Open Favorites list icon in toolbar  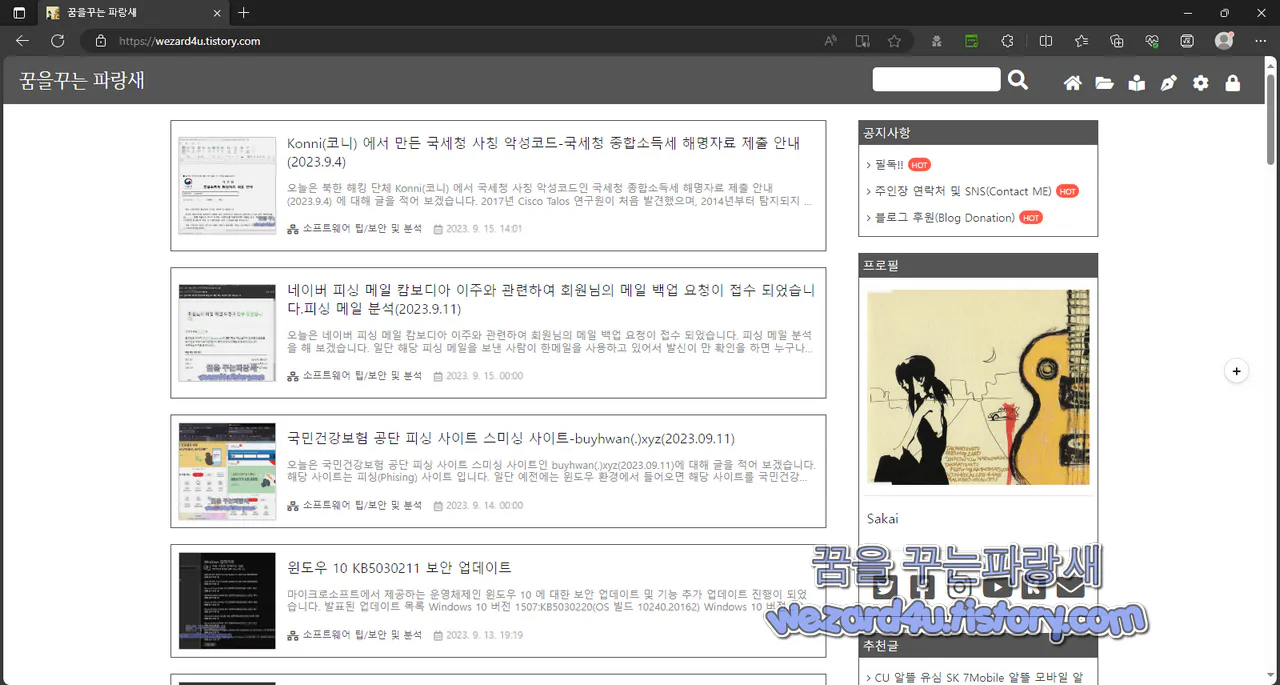click(1082, 41)
